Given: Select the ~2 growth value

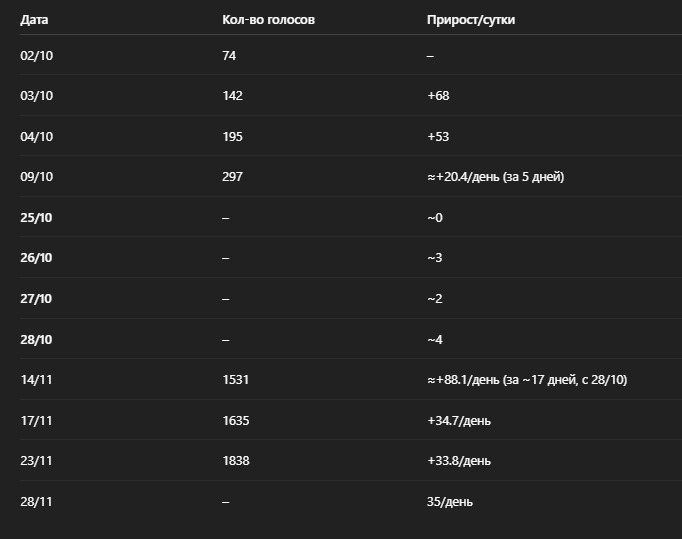Looking at the screenshot, I should pos(434,299).
